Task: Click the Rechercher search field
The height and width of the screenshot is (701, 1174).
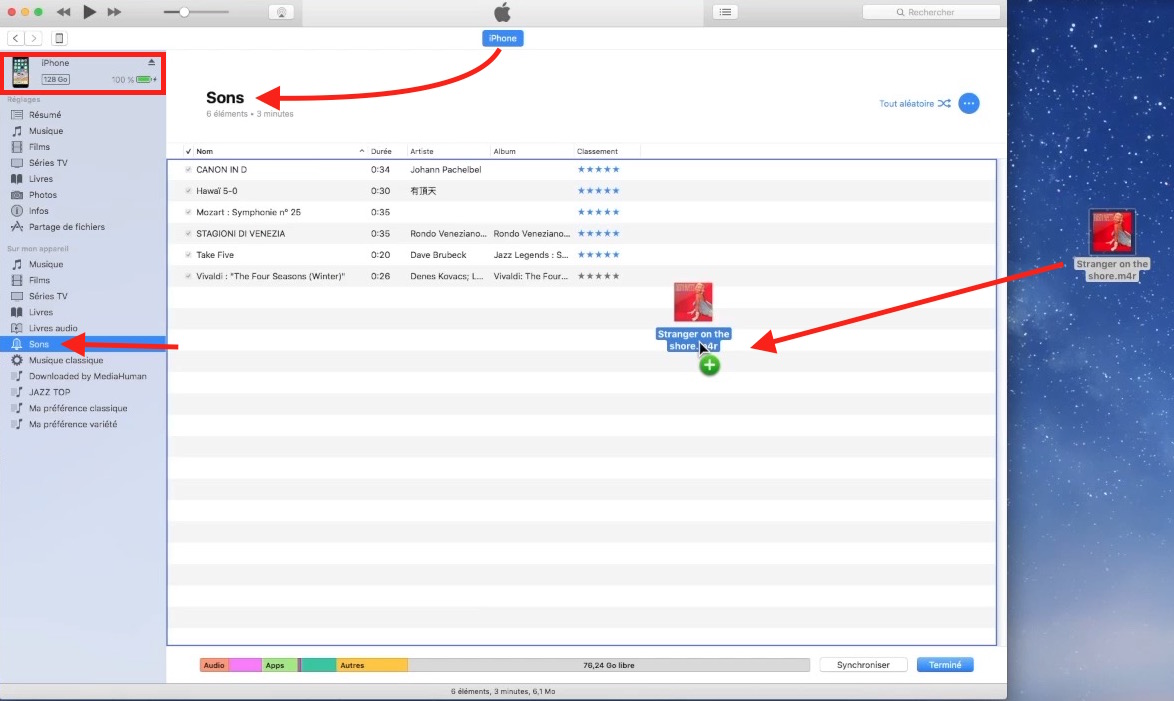Action: (x=931, y=12)
